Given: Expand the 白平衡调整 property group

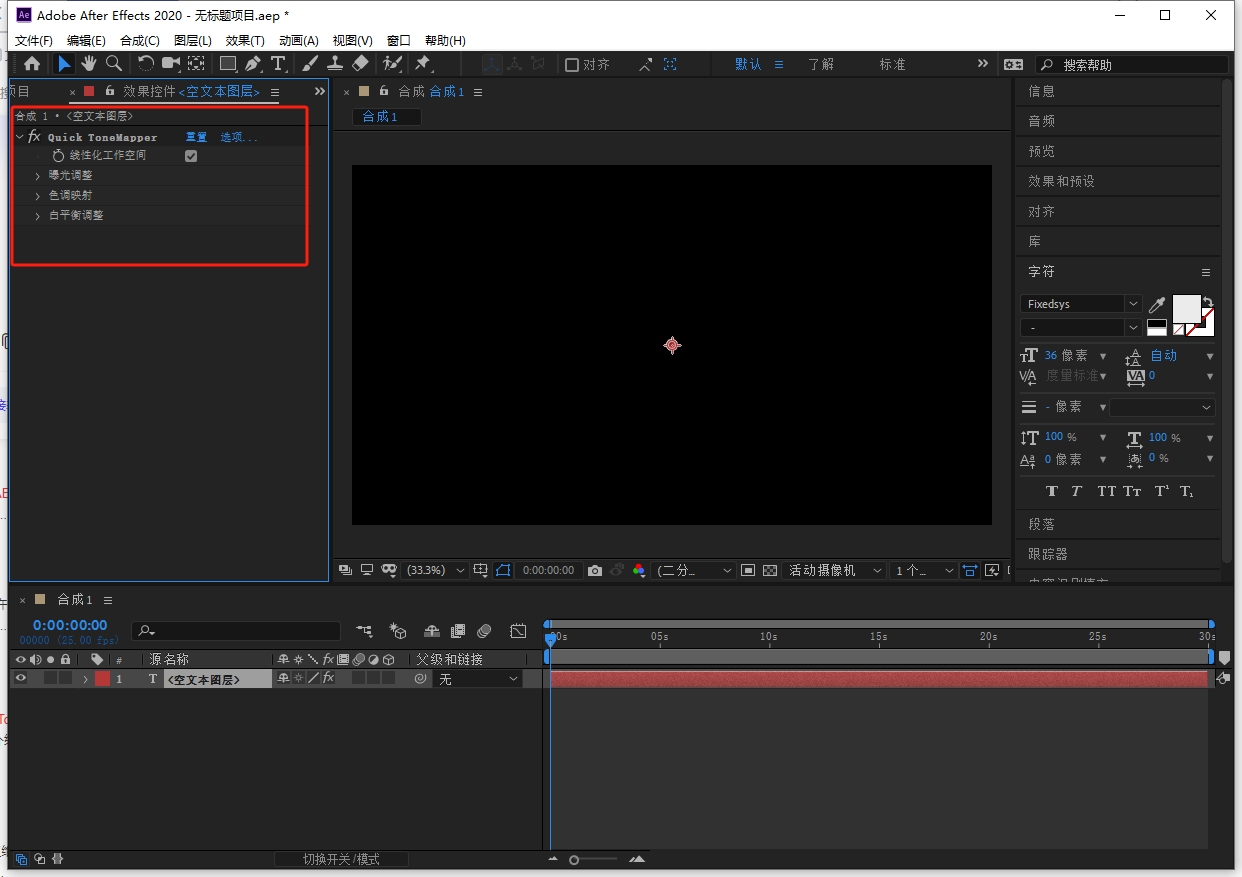Looking at the screenshot, I should point(38,216).
